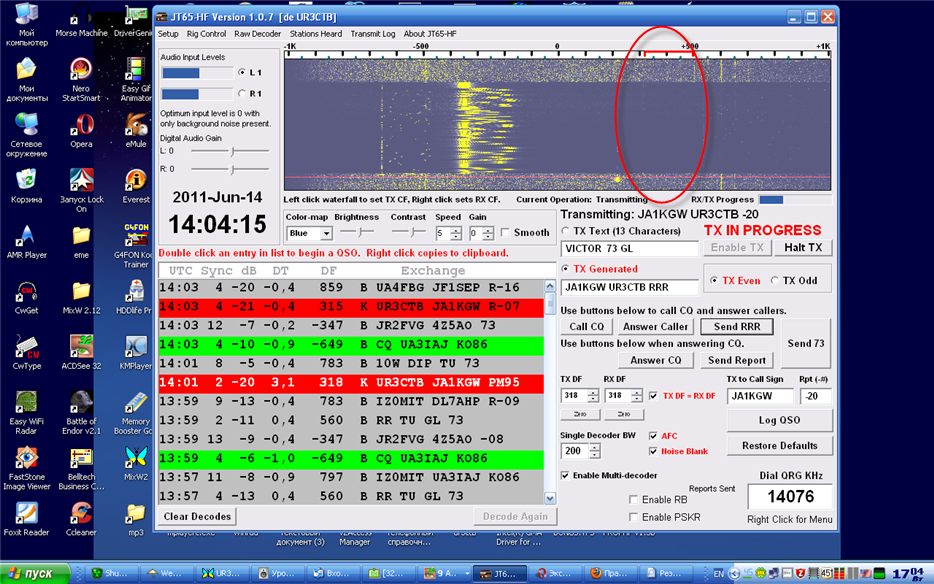
Task: Select the R1 audio input radio button
Action: [242, 94]
